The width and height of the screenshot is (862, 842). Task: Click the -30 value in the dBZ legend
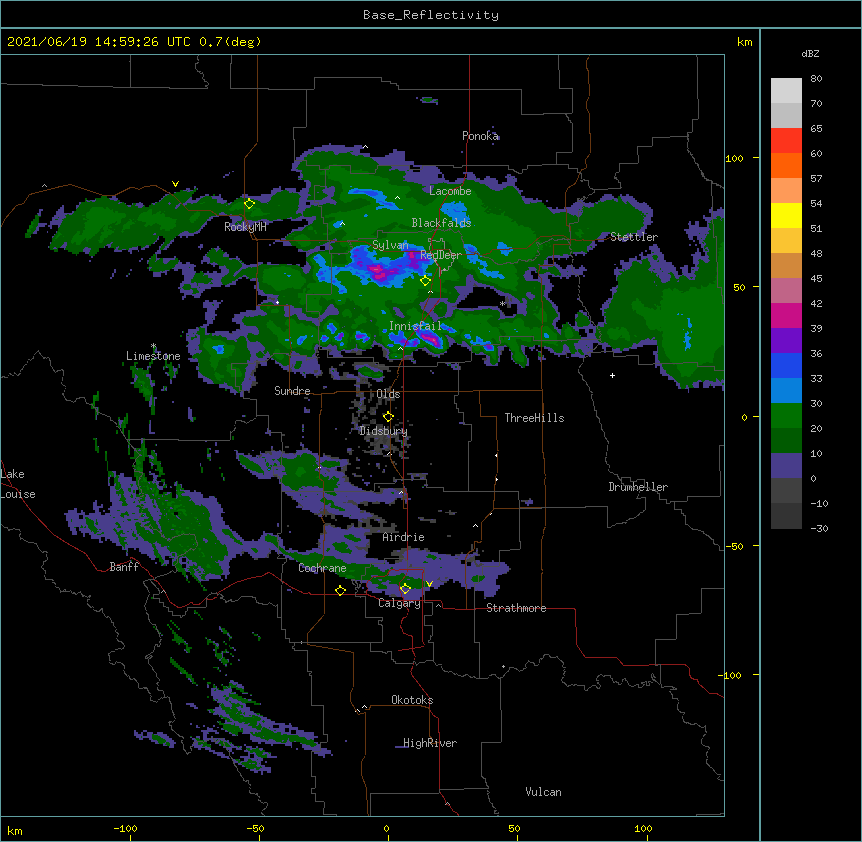tap(819, 529)
